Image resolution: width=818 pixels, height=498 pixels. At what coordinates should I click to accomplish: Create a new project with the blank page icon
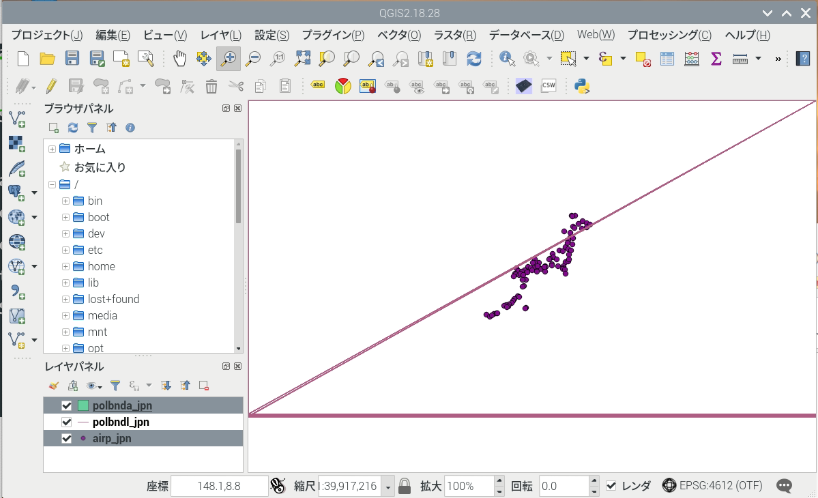23,58
